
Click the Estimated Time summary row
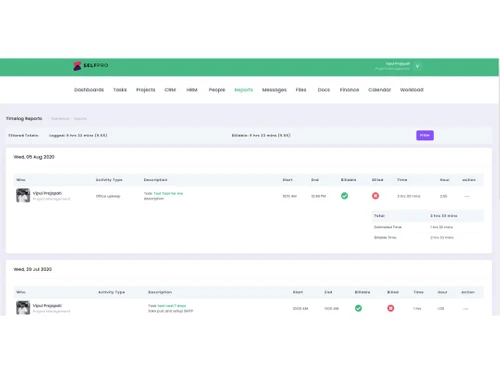[x=427, y=227]
